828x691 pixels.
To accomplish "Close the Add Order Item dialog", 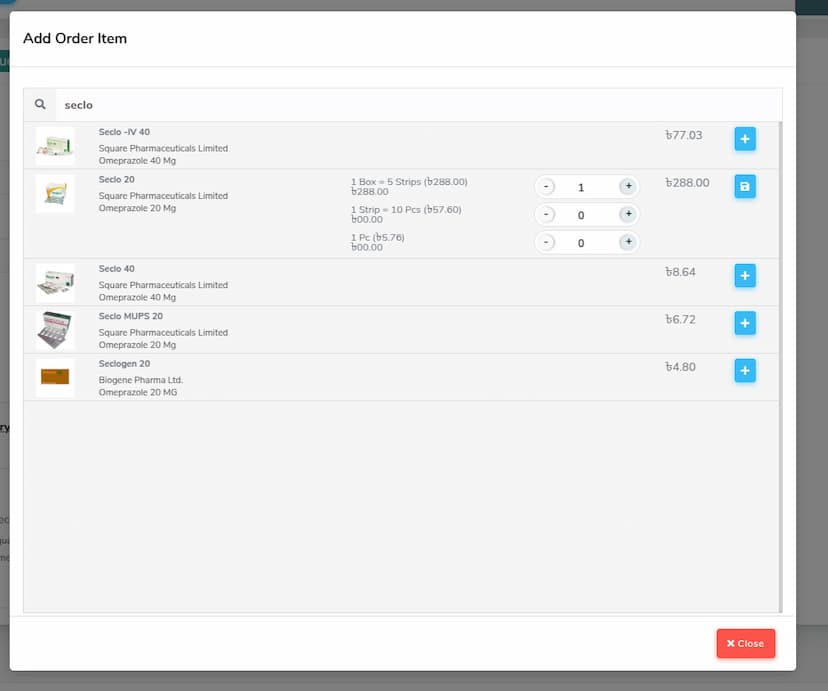I will coord(745,643).
